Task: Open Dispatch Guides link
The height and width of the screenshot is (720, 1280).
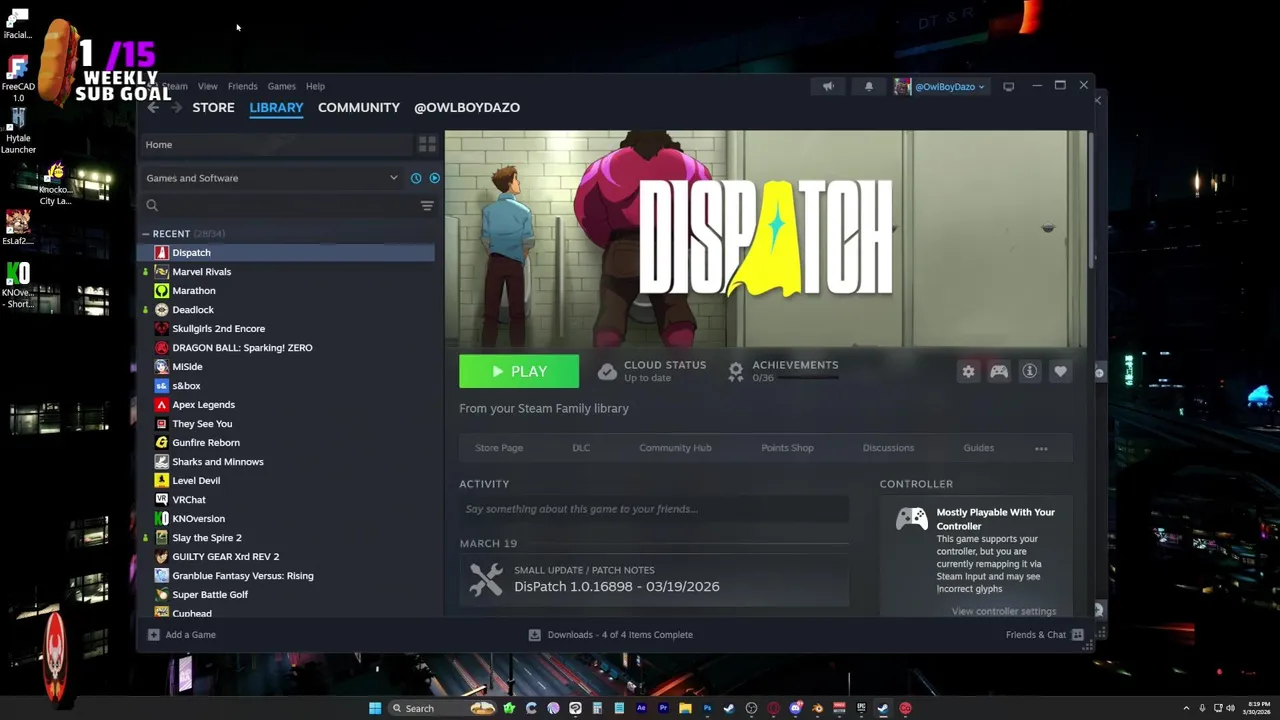Action: [978, 448]
